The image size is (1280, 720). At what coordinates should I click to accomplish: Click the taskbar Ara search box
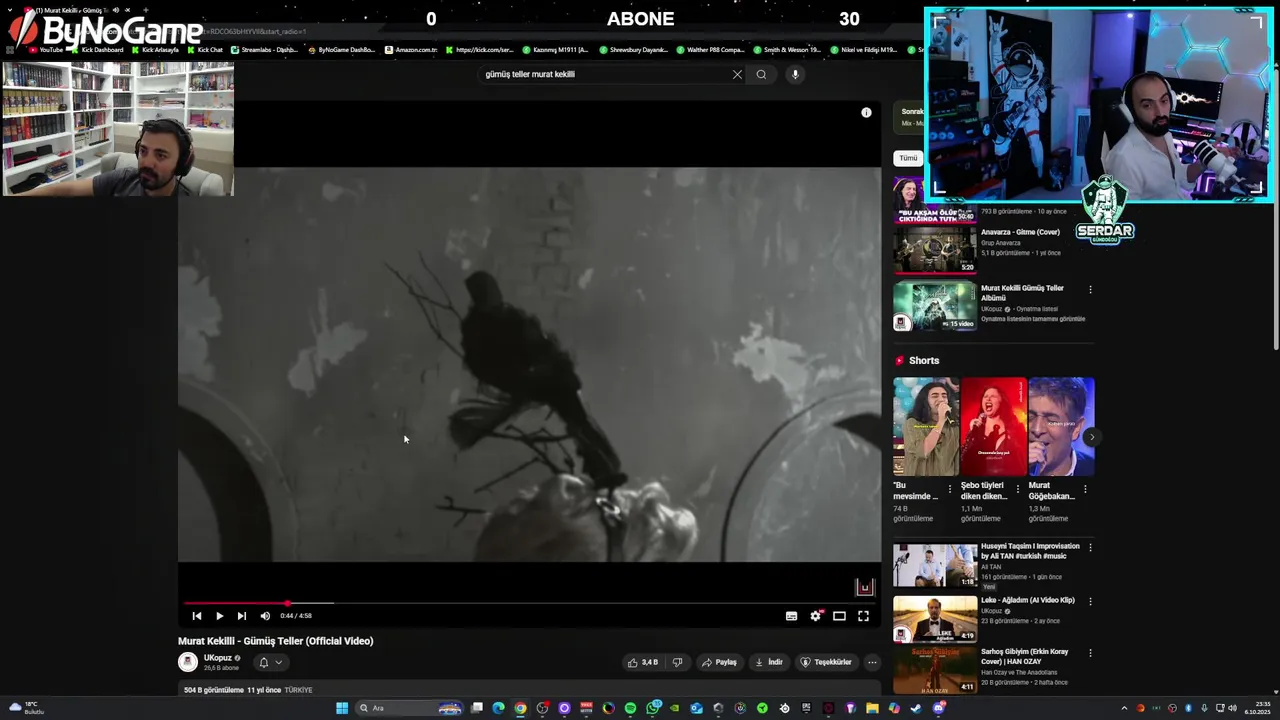(x=410, y=708)
